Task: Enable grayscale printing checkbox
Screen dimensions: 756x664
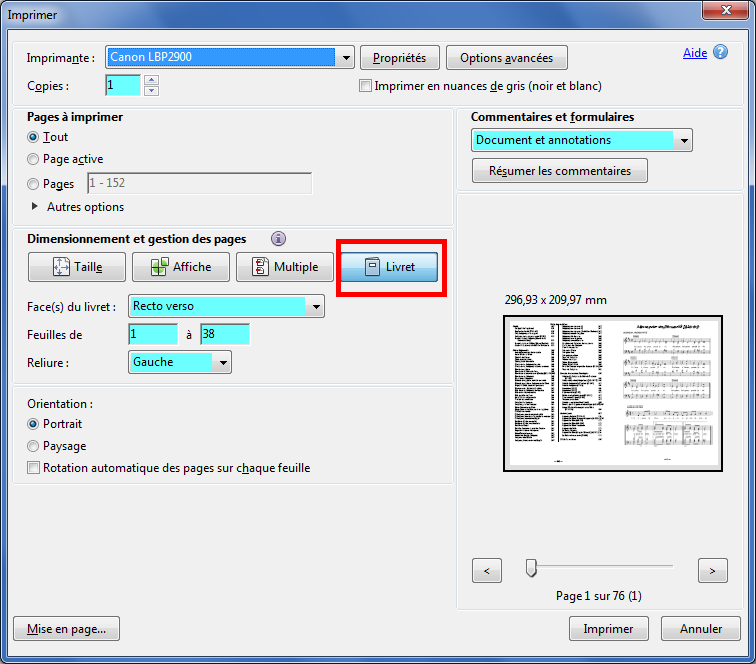Action: click(x=366, y=87)
